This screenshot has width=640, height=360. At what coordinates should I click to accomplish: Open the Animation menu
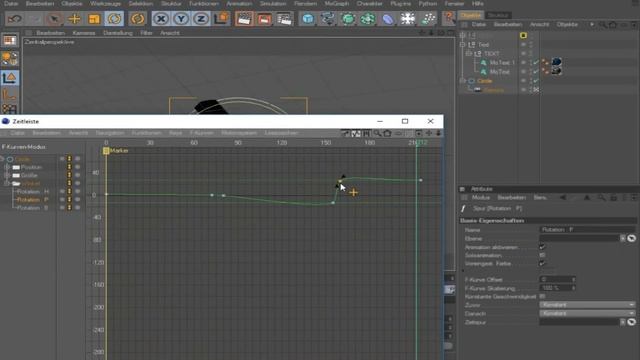pyautogui.click(x=240, y=4)
